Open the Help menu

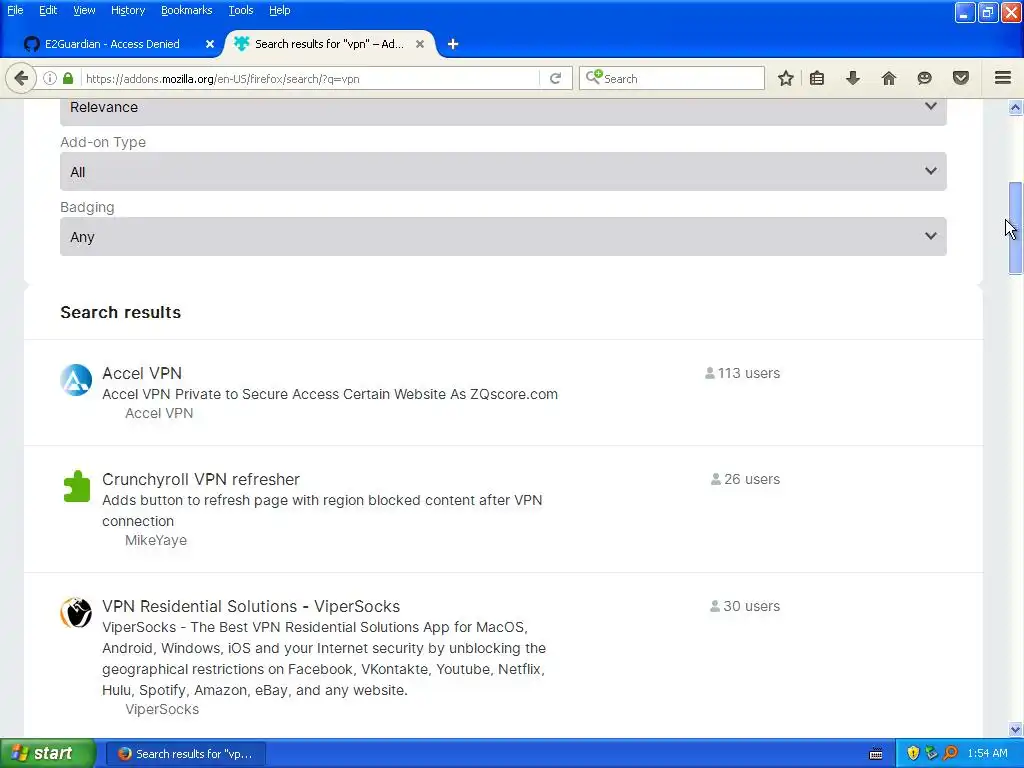(x=280, y=10)
